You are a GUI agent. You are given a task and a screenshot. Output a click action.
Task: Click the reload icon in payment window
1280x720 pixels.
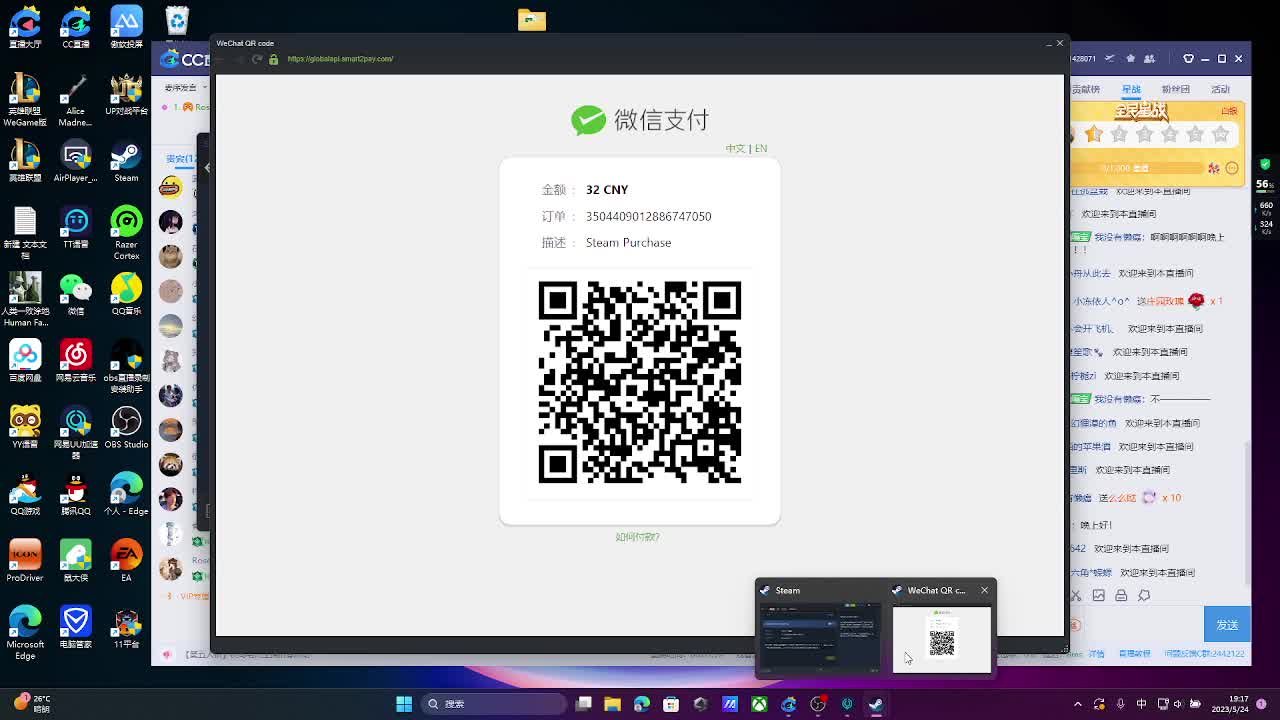click(x=257, y=59)
